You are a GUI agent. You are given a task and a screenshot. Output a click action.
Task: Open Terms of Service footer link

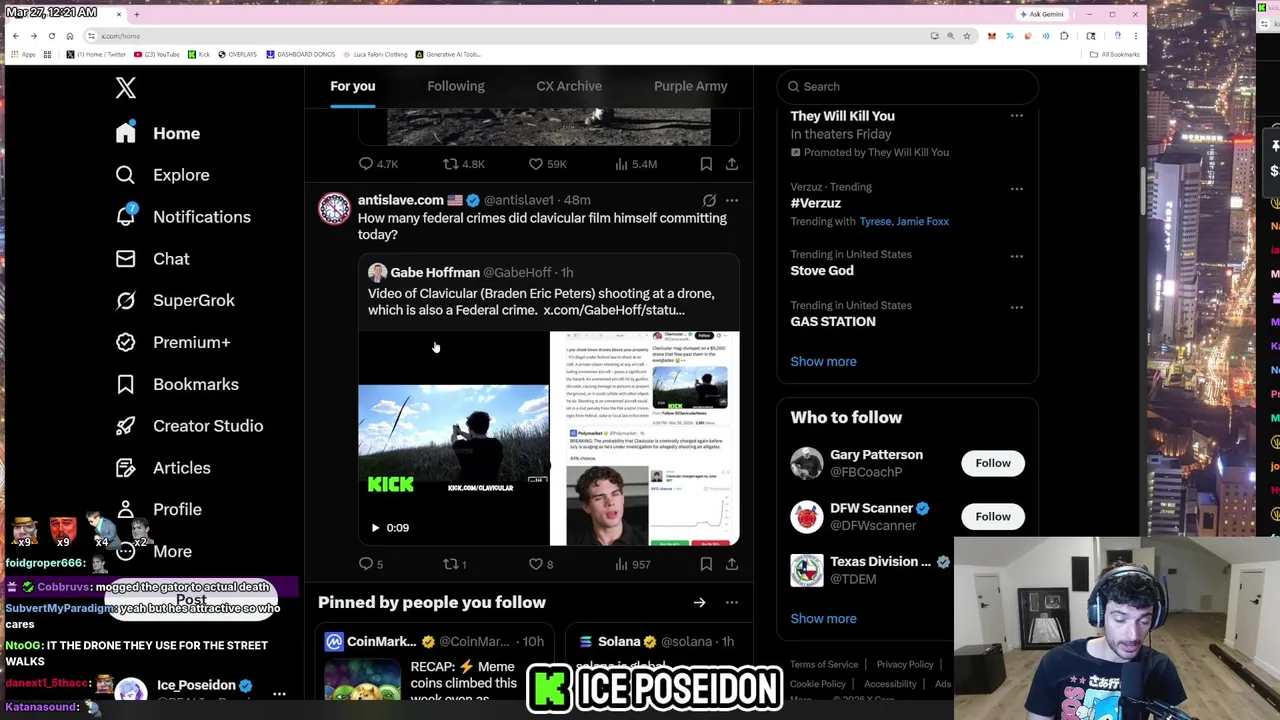point(824,664)
